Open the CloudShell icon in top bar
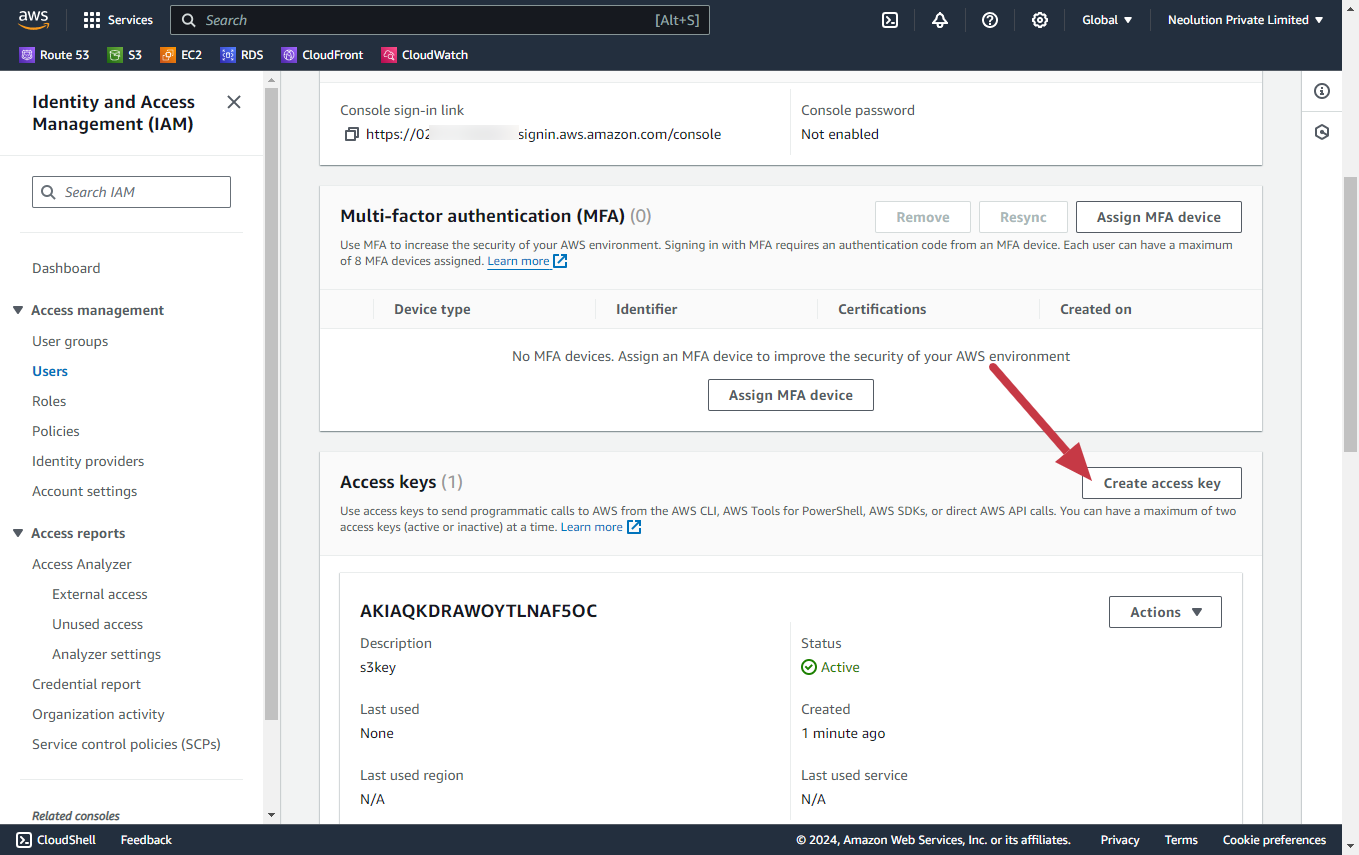Screen dimensions: 1359x855 coord(890,20)
